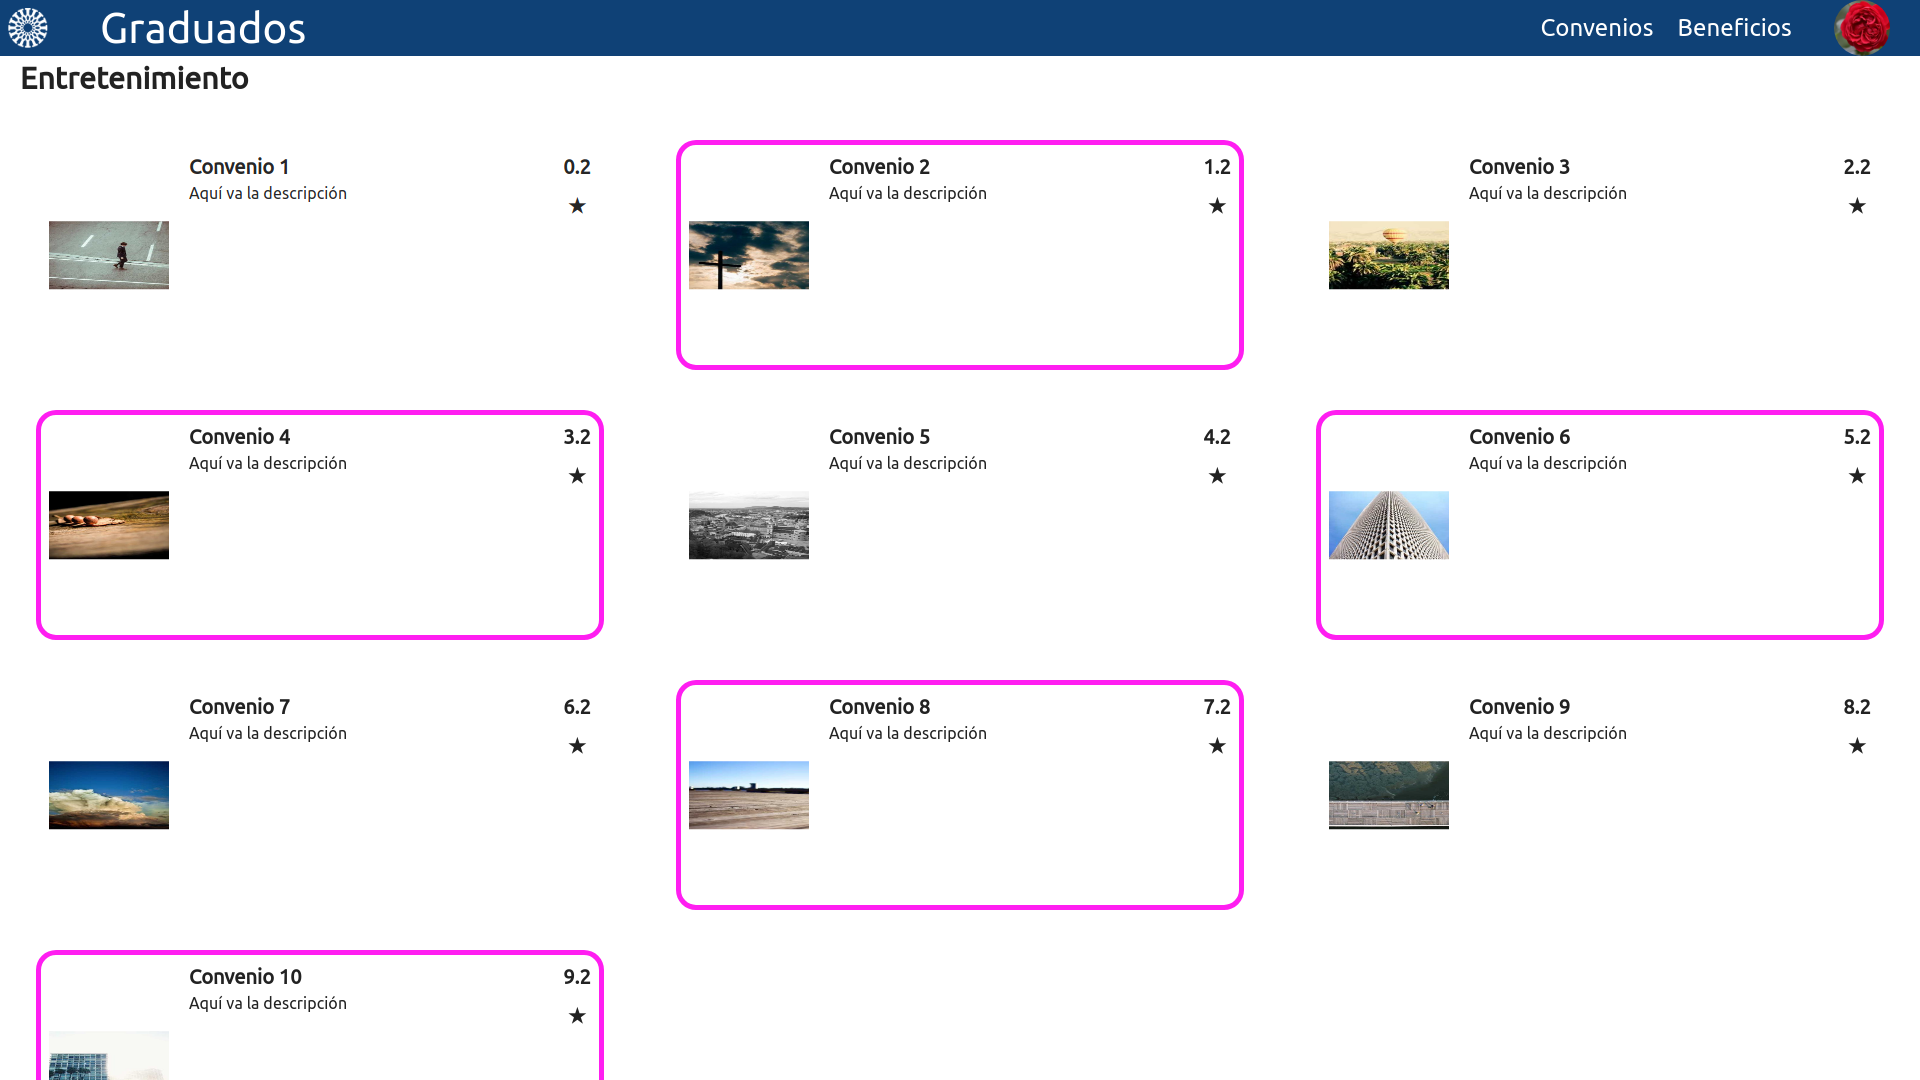
Task: Open the Convenio 9 title link
Action: pyautogui.click(x=1519, y=707)
